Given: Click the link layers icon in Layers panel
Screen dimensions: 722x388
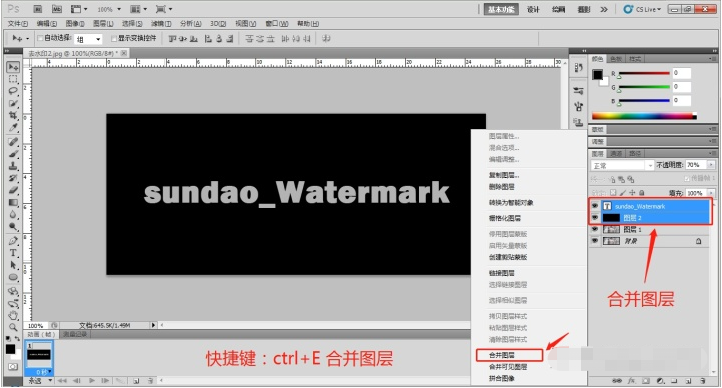Looking at the screenshot, I should (x=617, y=381).
